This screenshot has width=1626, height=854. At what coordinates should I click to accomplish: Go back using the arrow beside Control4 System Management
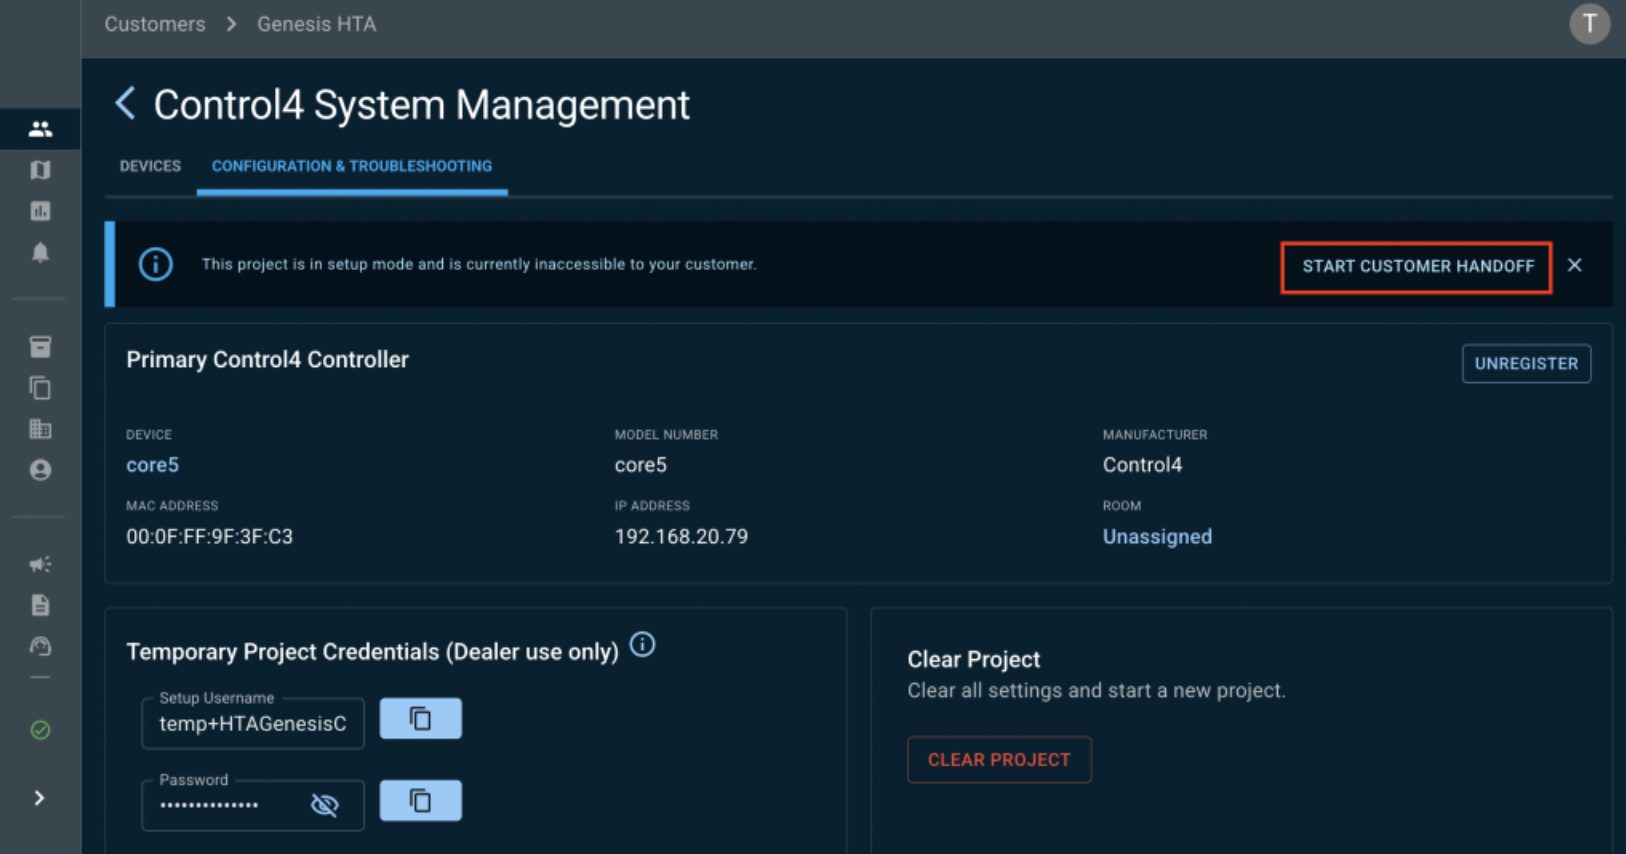click(x=125, y=103)
